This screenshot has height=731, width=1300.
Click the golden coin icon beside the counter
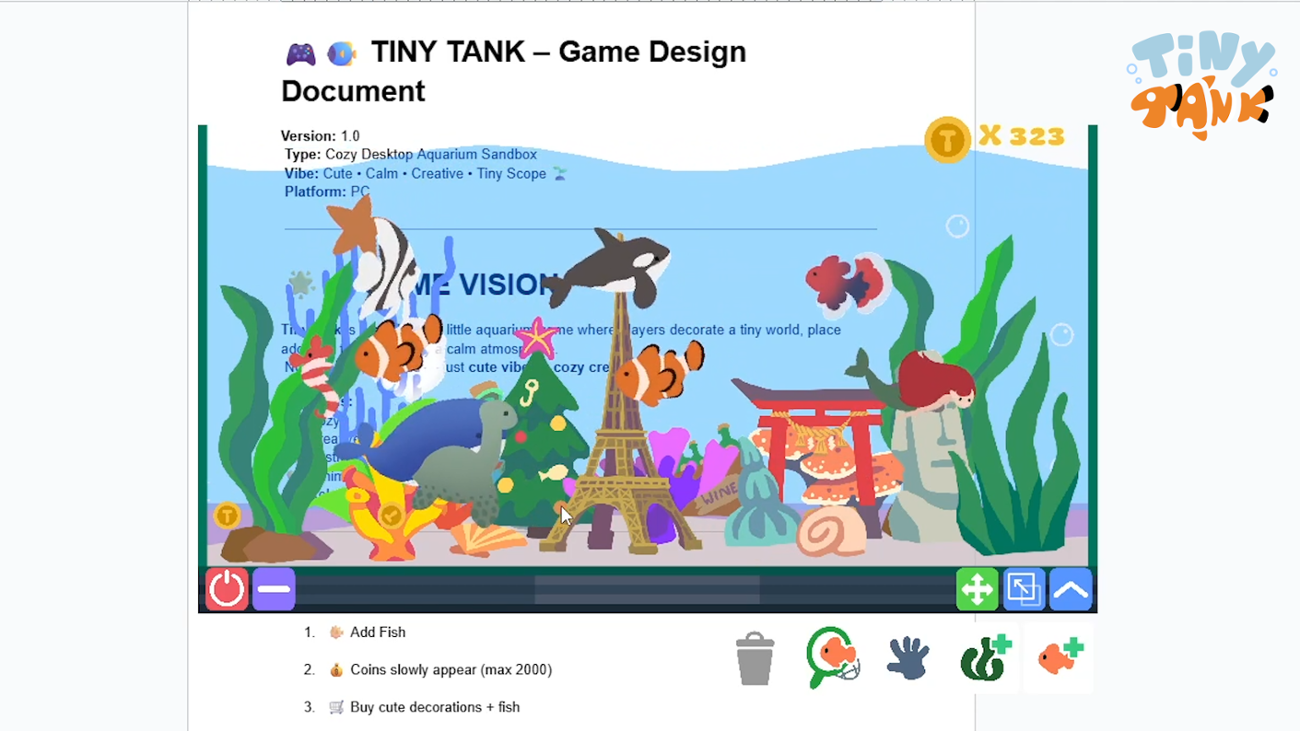(x=946, y=139)
